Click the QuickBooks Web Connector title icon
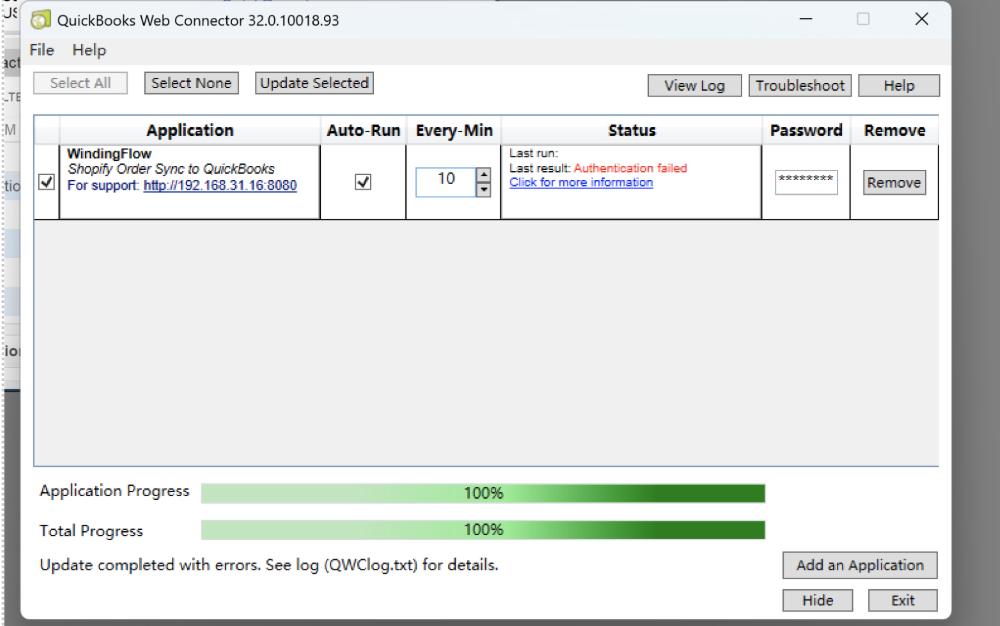The image size is (1000, 626). 41,20
